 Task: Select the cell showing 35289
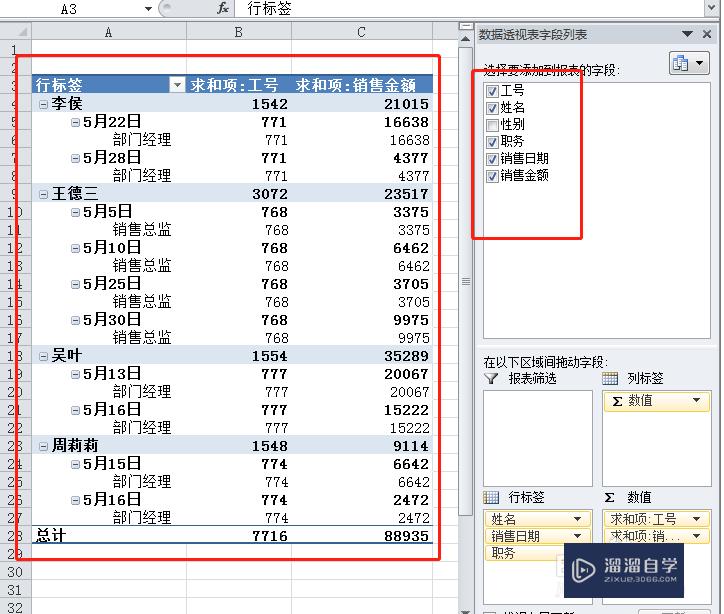(x=362, y=356)
